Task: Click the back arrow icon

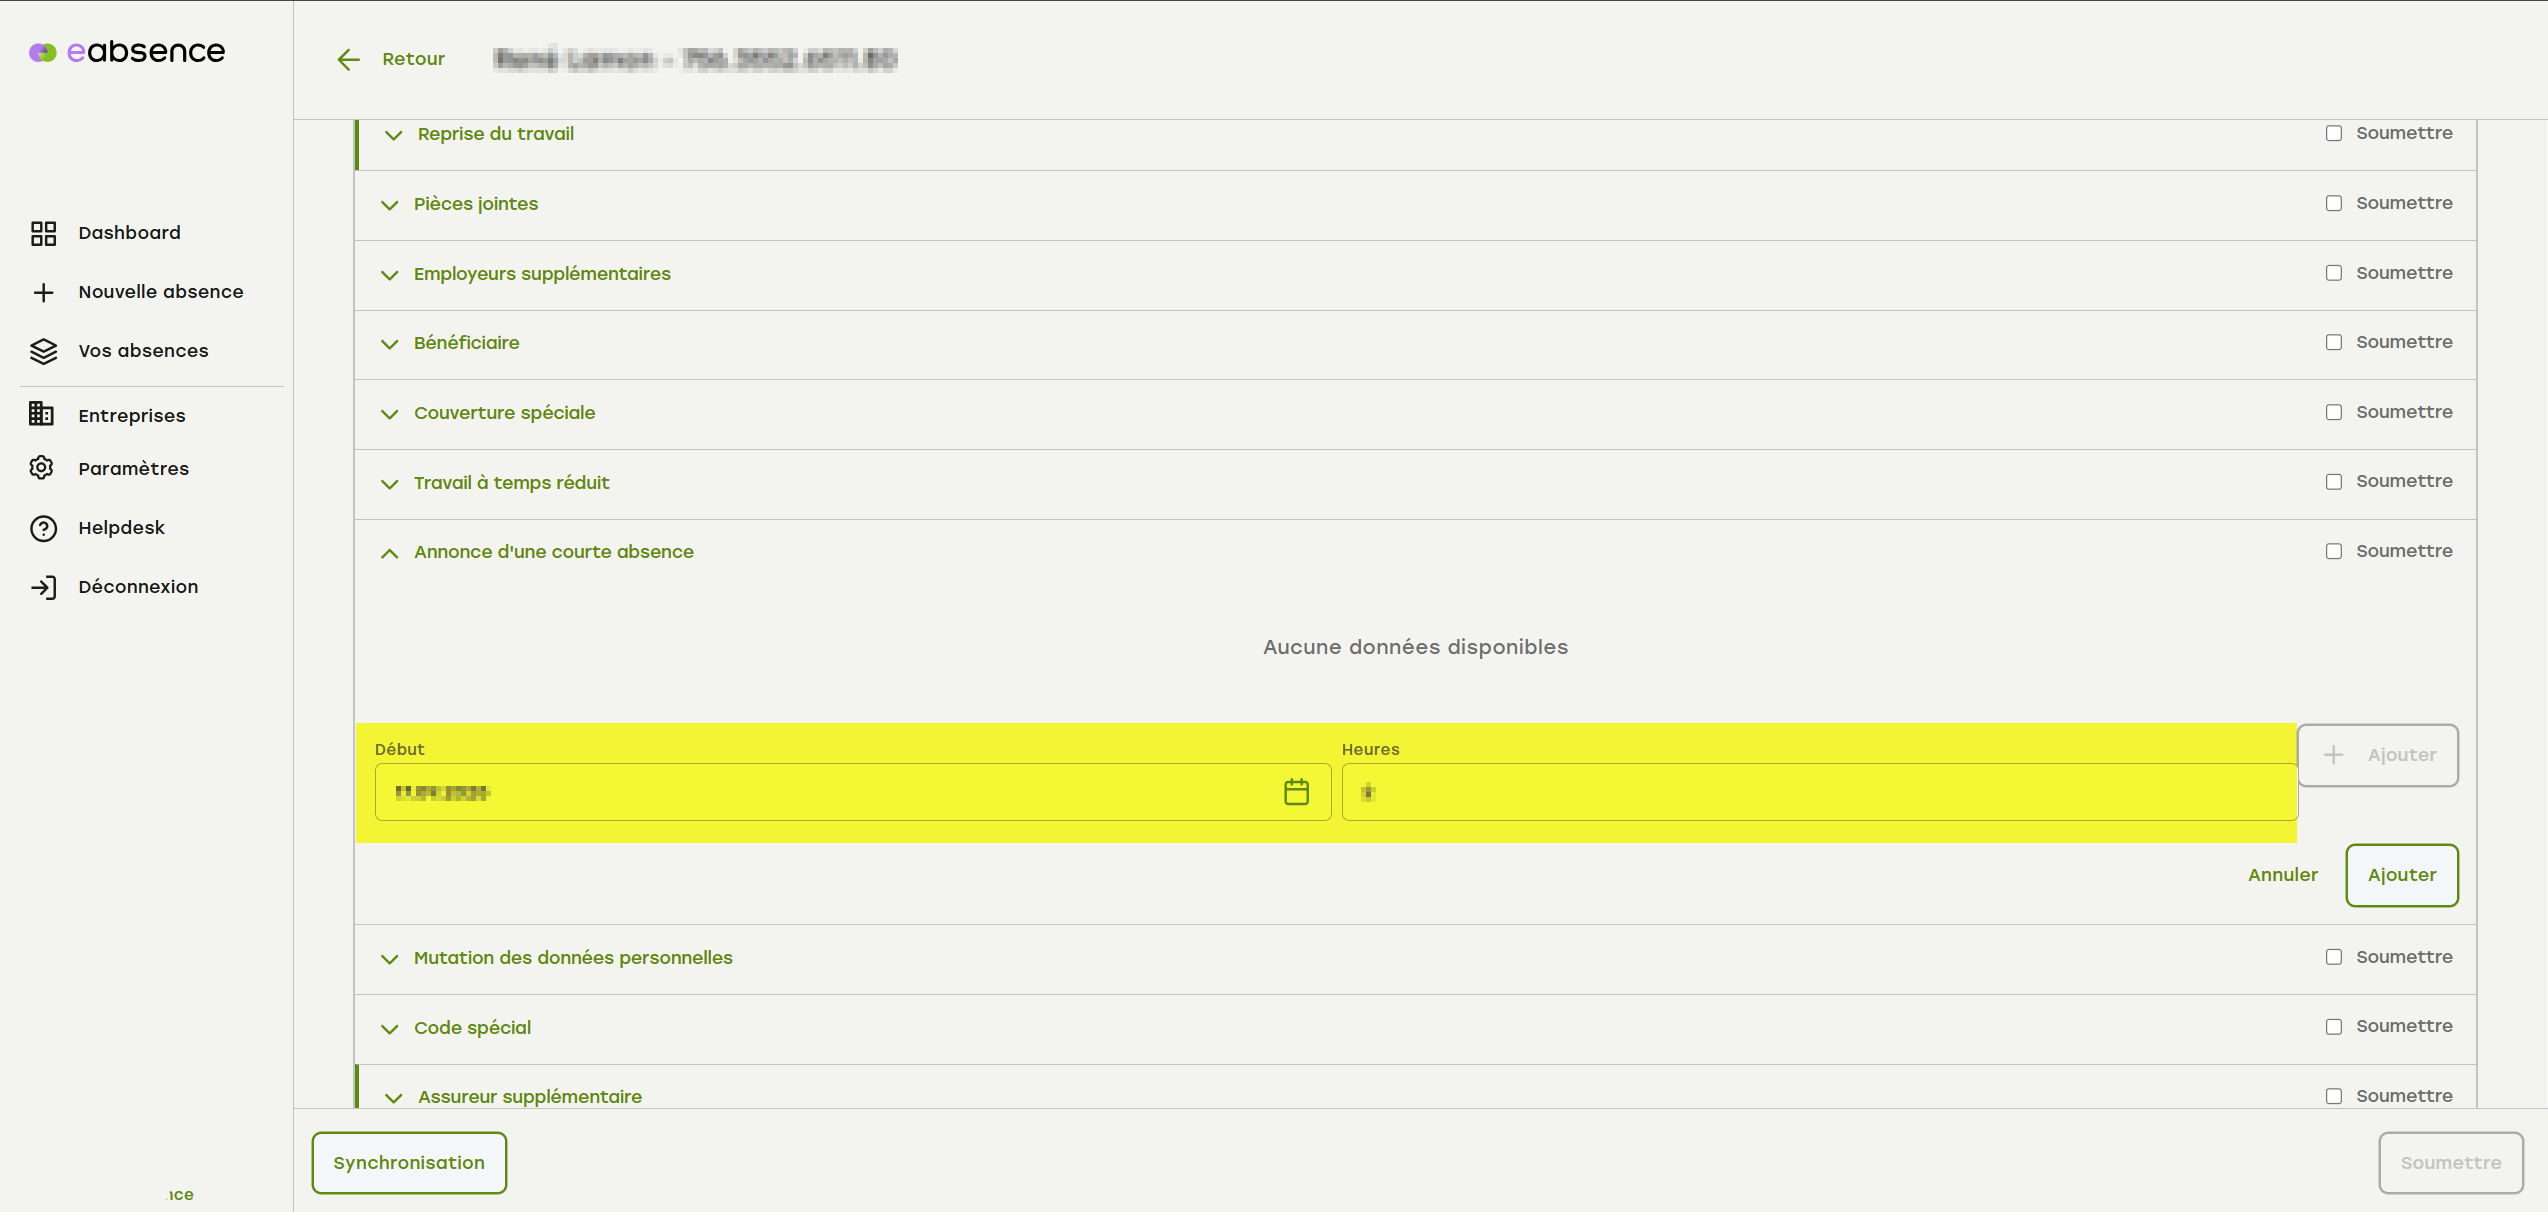Action: (x=348, y=60)
